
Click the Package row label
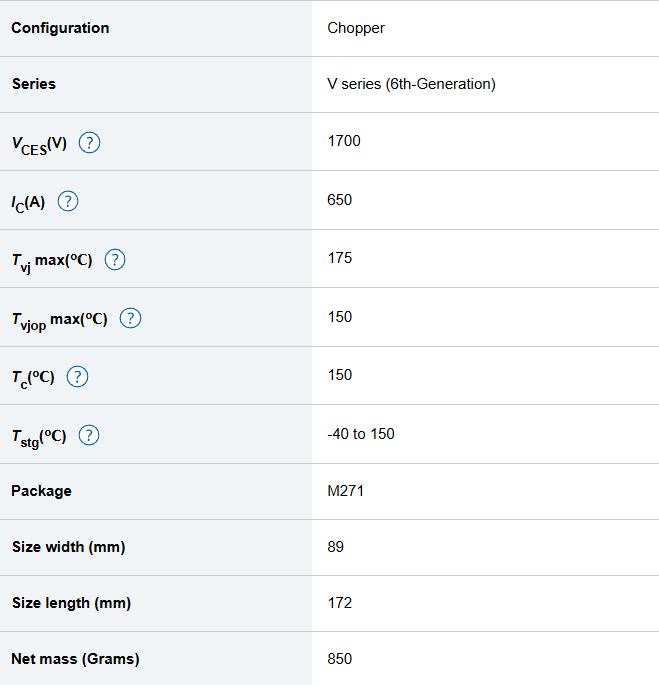click(41, 491)
